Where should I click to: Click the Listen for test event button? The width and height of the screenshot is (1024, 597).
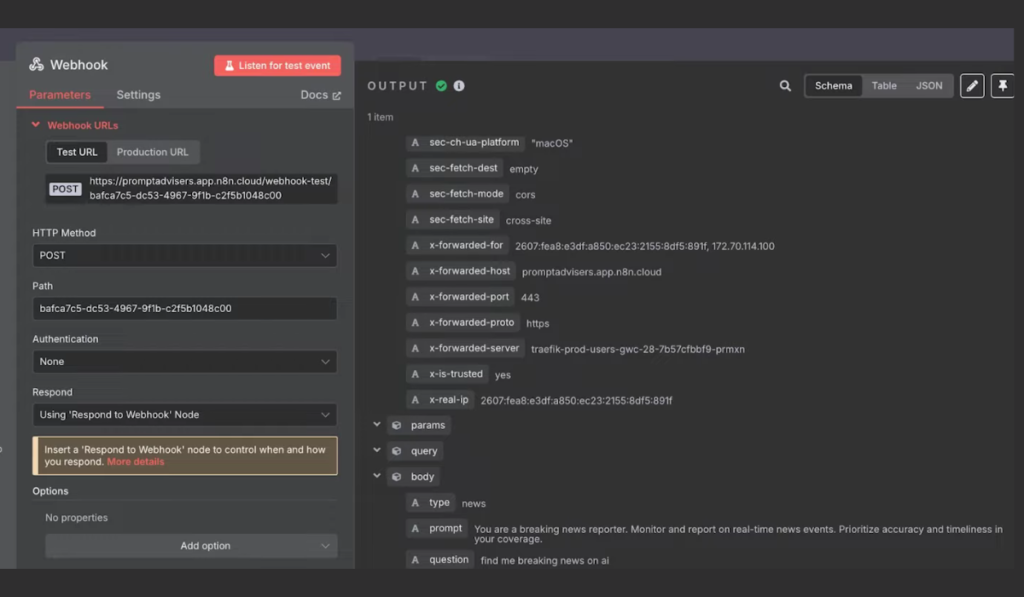tap(277, 65)
